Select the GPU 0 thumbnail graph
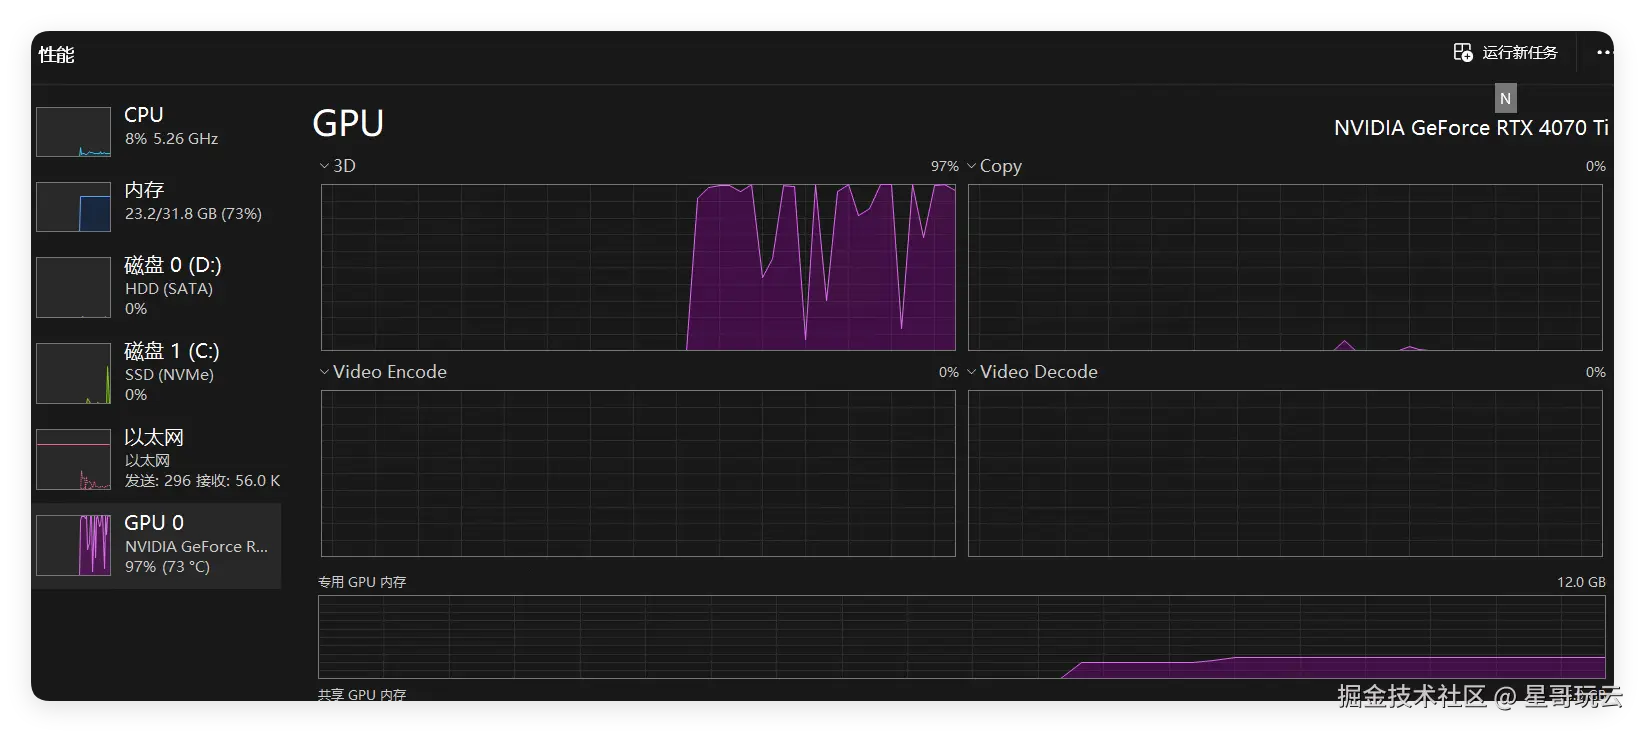The width and height of the screenshot is (1645, 732). pyautogui.click(x=73, y=545)
